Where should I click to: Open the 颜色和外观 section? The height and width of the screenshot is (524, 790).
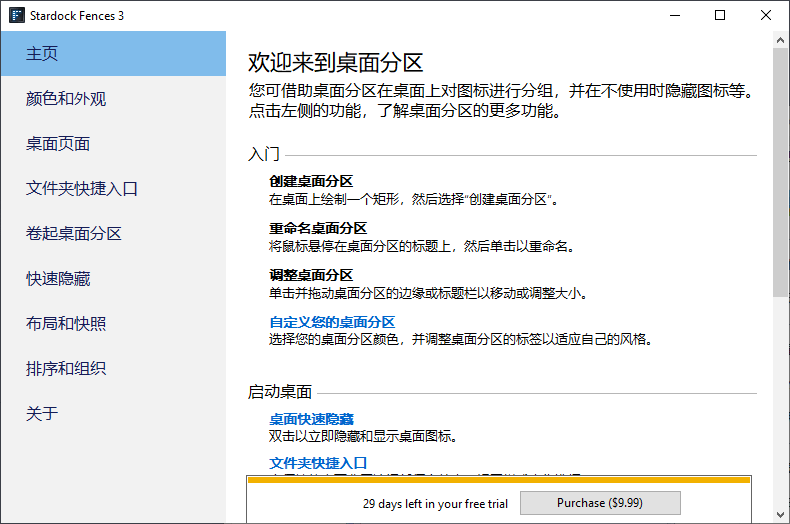click(113, 99)
